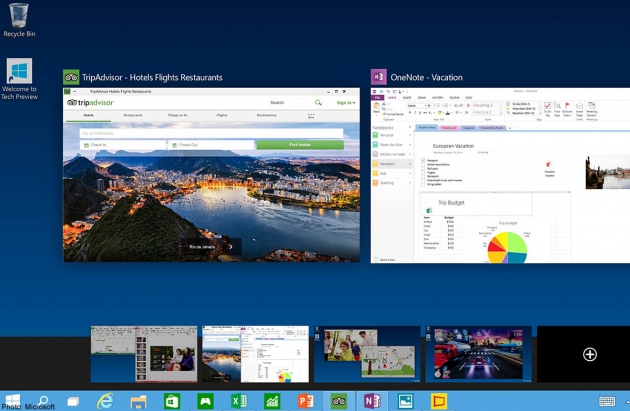Image resolution: width=630 pixels, height=411 pixels.
Task: Click the TripAdvisor search magnifier icon
Action: 318,103
